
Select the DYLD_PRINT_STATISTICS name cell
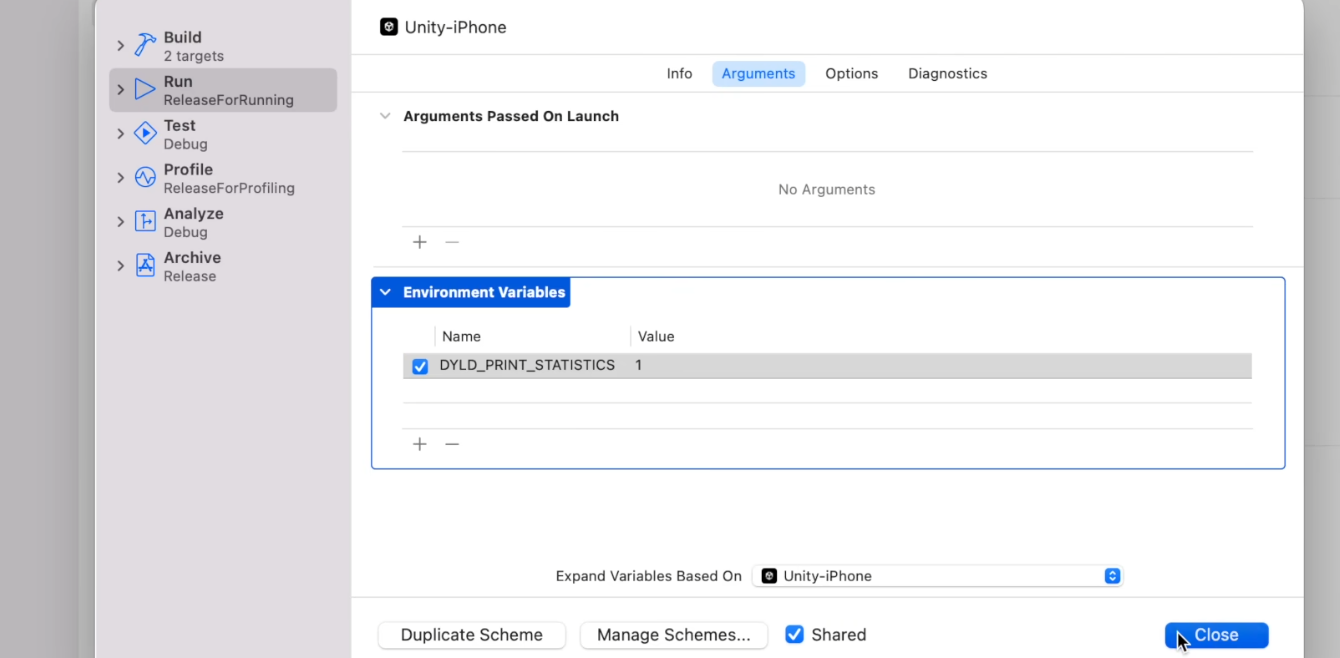pyautogui.click(x=527, y=365)
